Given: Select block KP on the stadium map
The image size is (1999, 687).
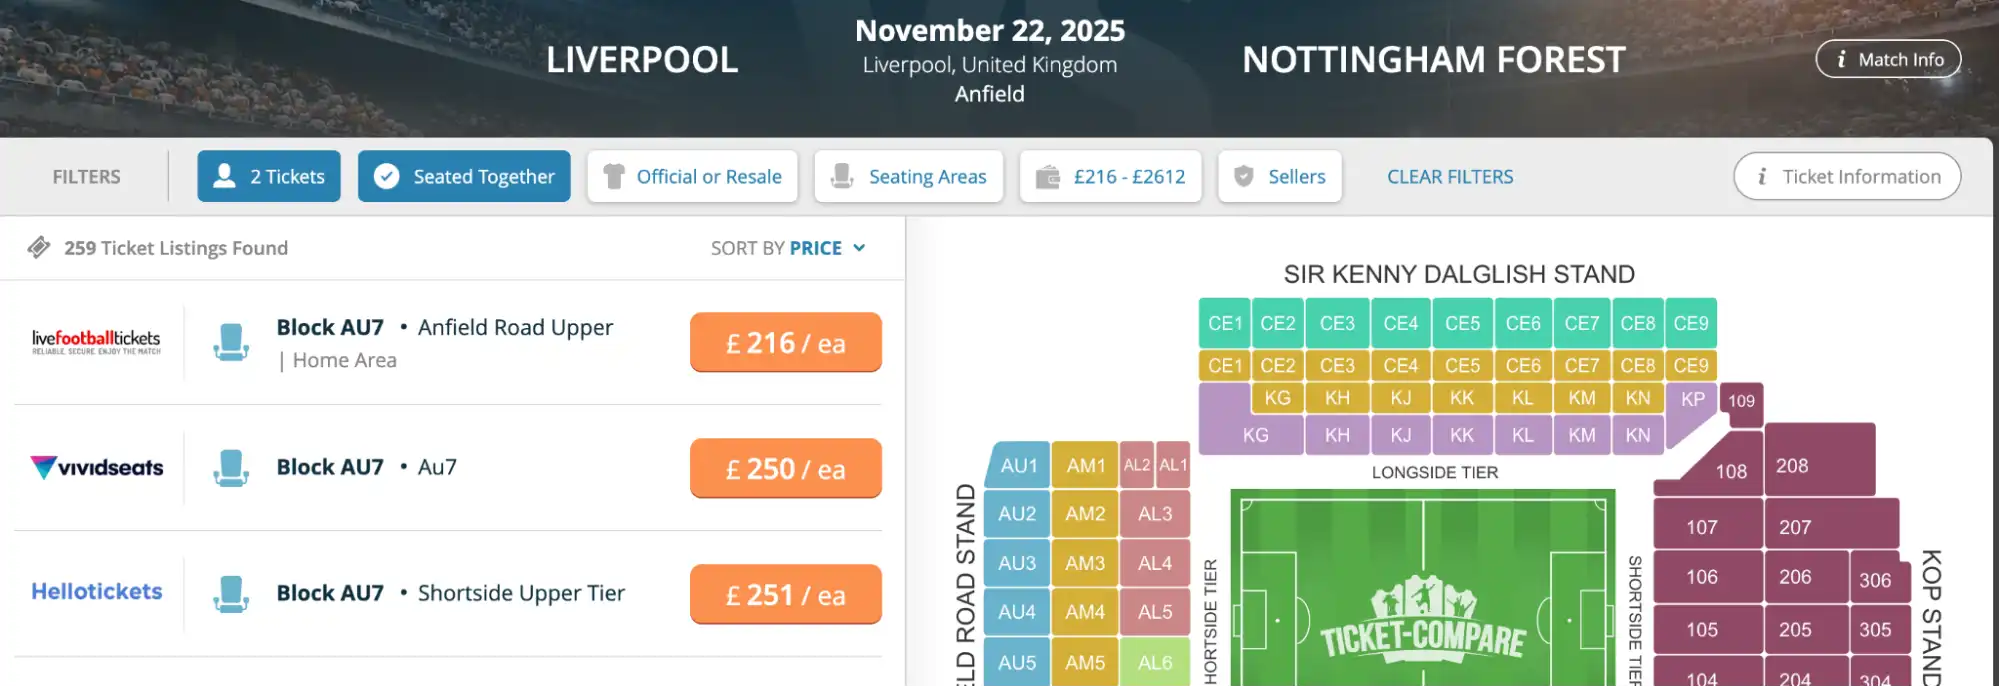Looking at the screenshot, I should click(x=1692, y=398).
